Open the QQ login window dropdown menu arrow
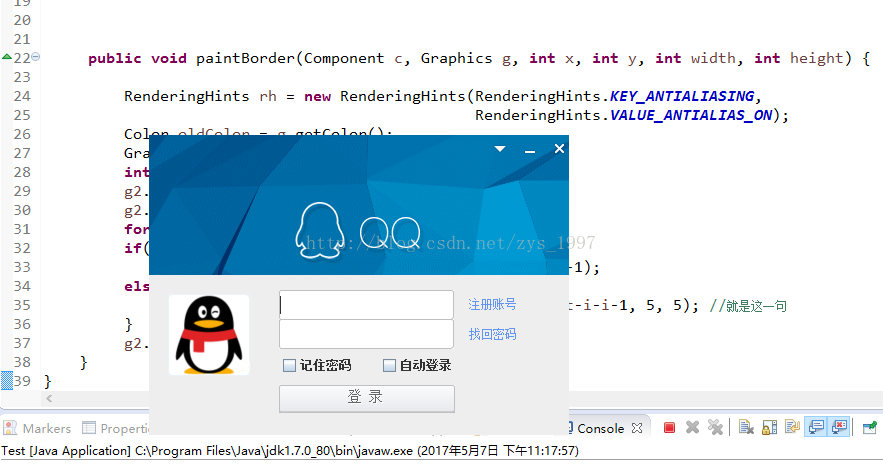 tap(500, 149)
